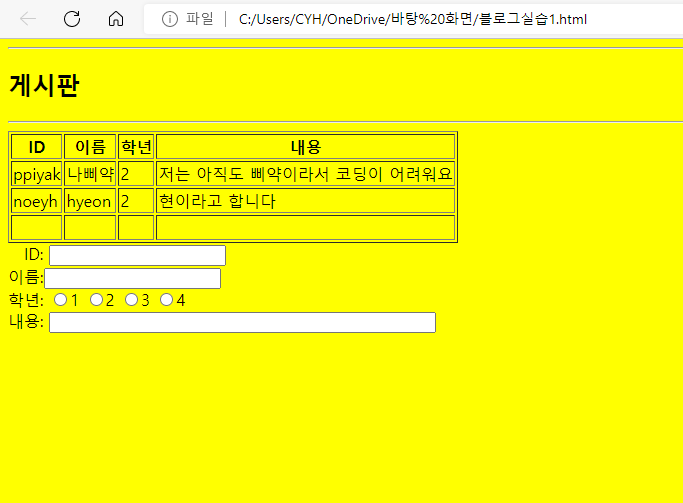The height and width of the screenshot is (503, 683).
Task: Open the browser home page icon
Action: coord(116,19)
